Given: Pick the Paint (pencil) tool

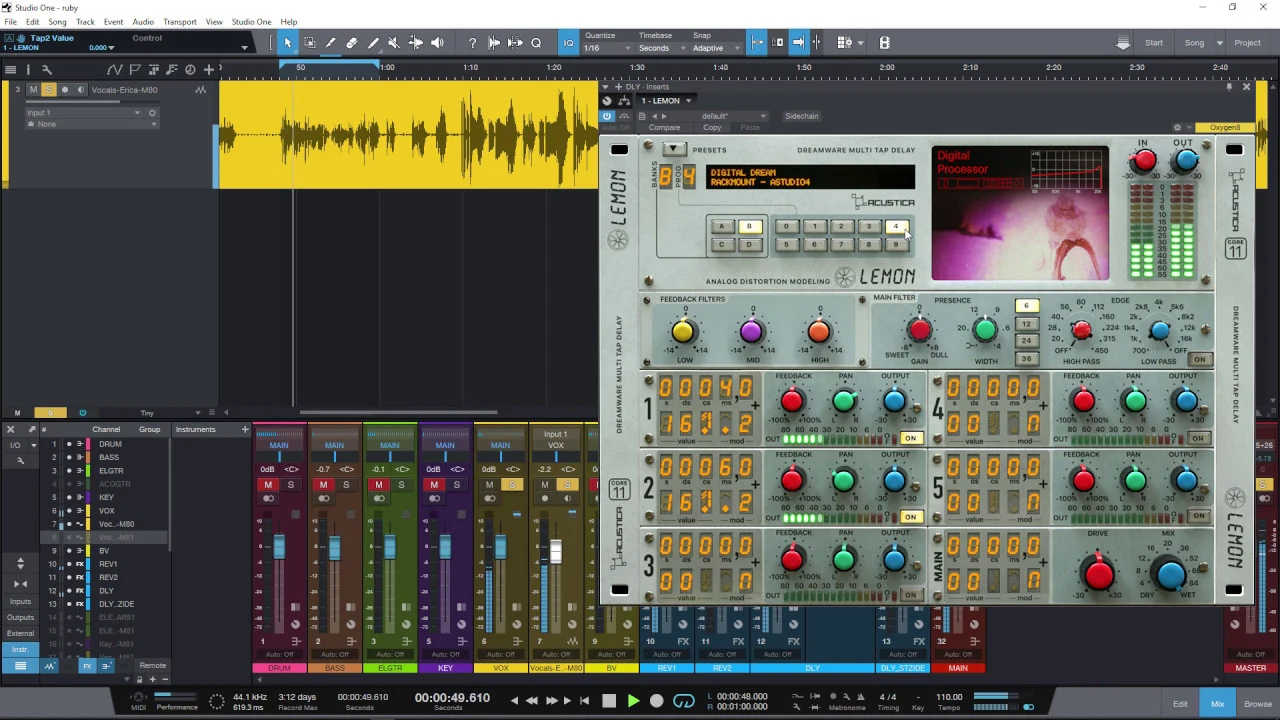Looking at the screenshot, I should [374, 43].
